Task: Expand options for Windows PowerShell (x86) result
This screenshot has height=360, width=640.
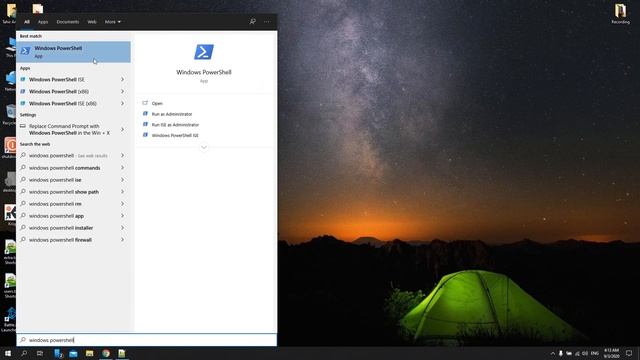Action: pyautogui.click(x=122, y=91)
